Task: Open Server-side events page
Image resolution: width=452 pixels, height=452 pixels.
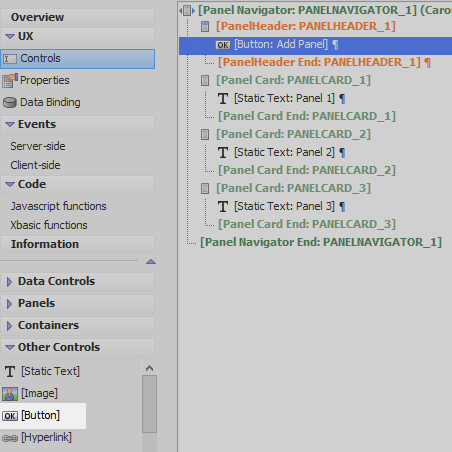Action: 38,146
